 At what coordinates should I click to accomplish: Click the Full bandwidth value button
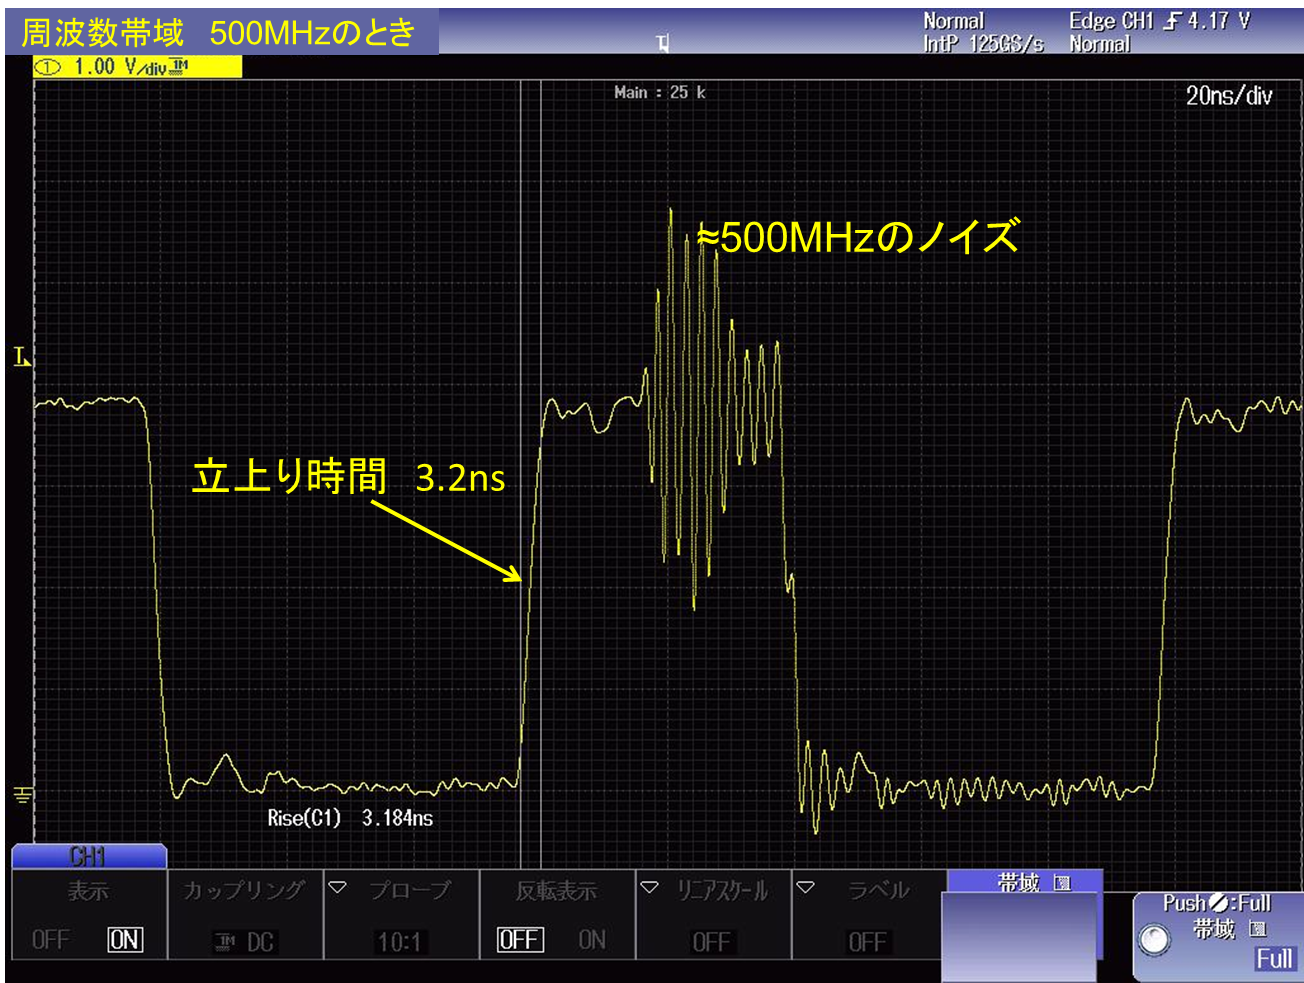click(x=1274, y=959)
